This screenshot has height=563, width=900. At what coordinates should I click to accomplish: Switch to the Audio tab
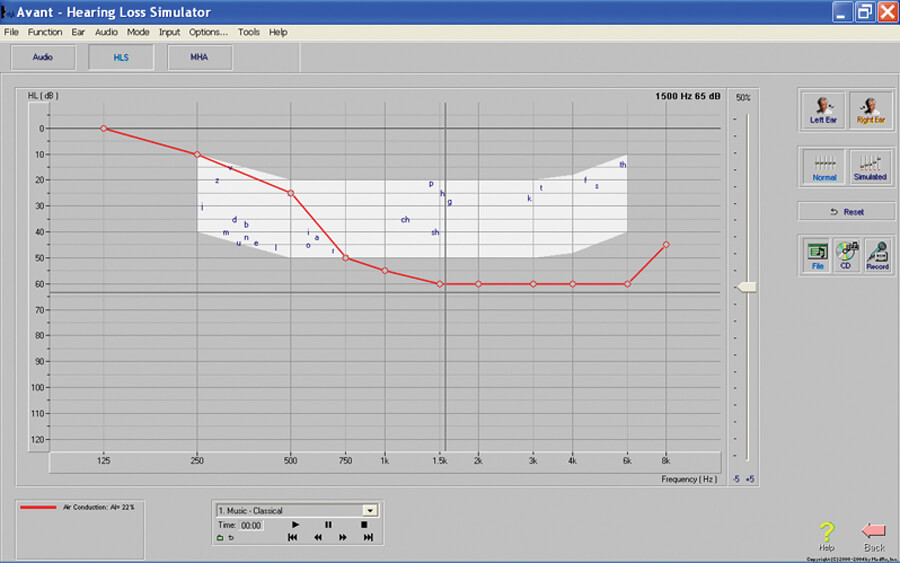pyautogui.click(x=43, y=57)
